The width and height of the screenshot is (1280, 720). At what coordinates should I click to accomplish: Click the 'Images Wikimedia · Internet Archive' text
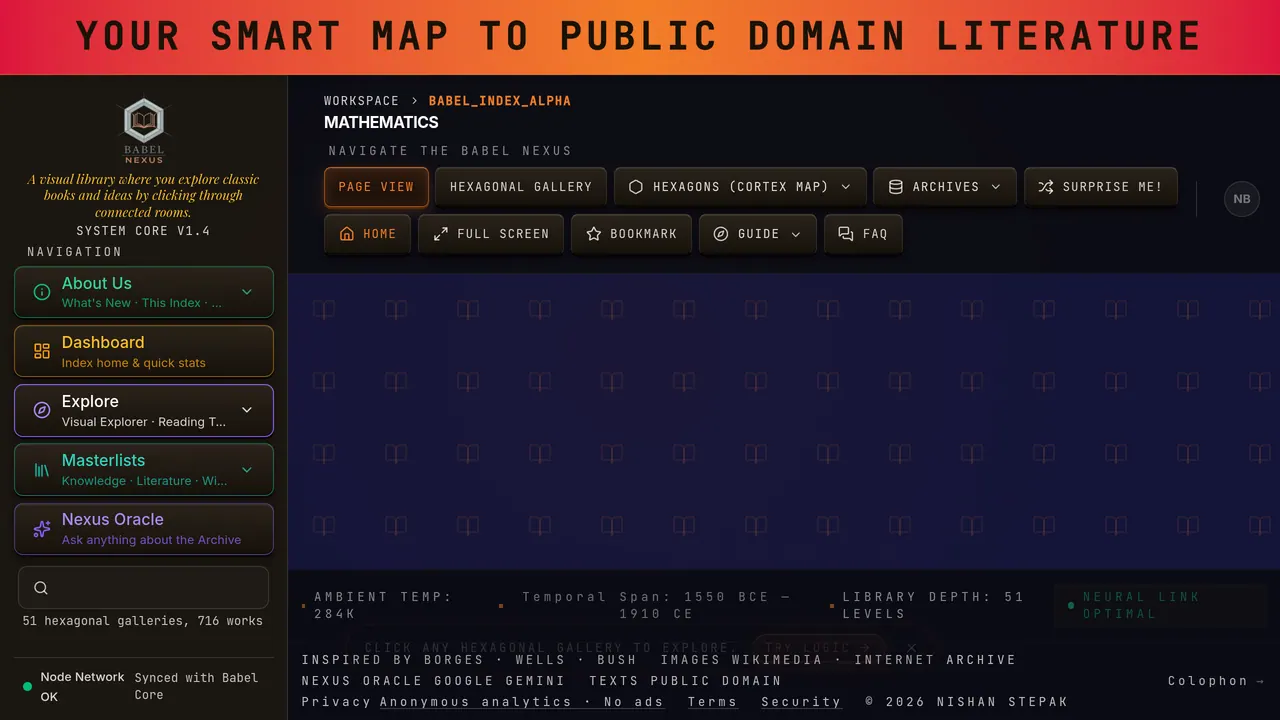pos(838,660)
